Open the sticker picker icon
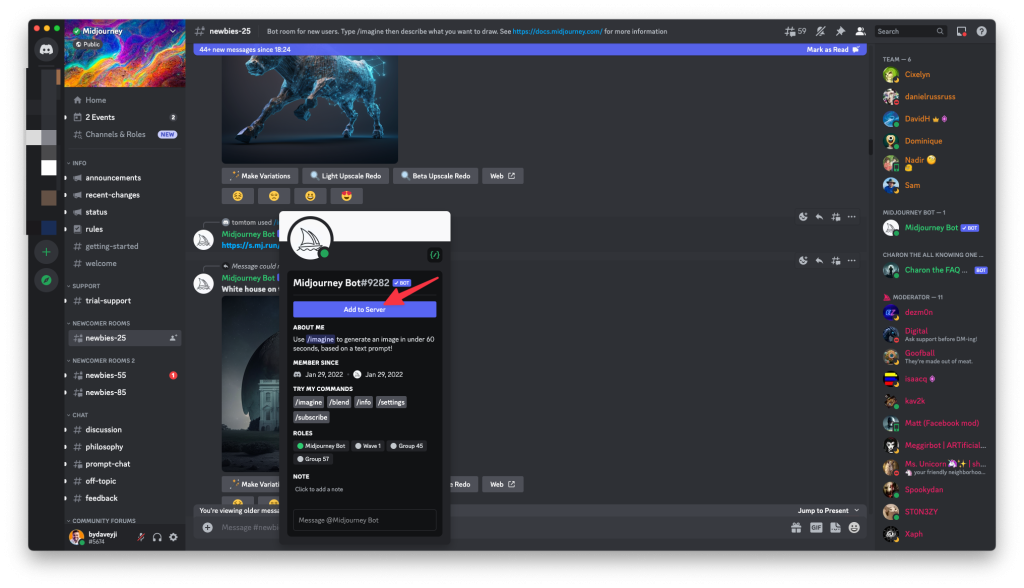Screen dimensions: 1024x588 [835, 528]
